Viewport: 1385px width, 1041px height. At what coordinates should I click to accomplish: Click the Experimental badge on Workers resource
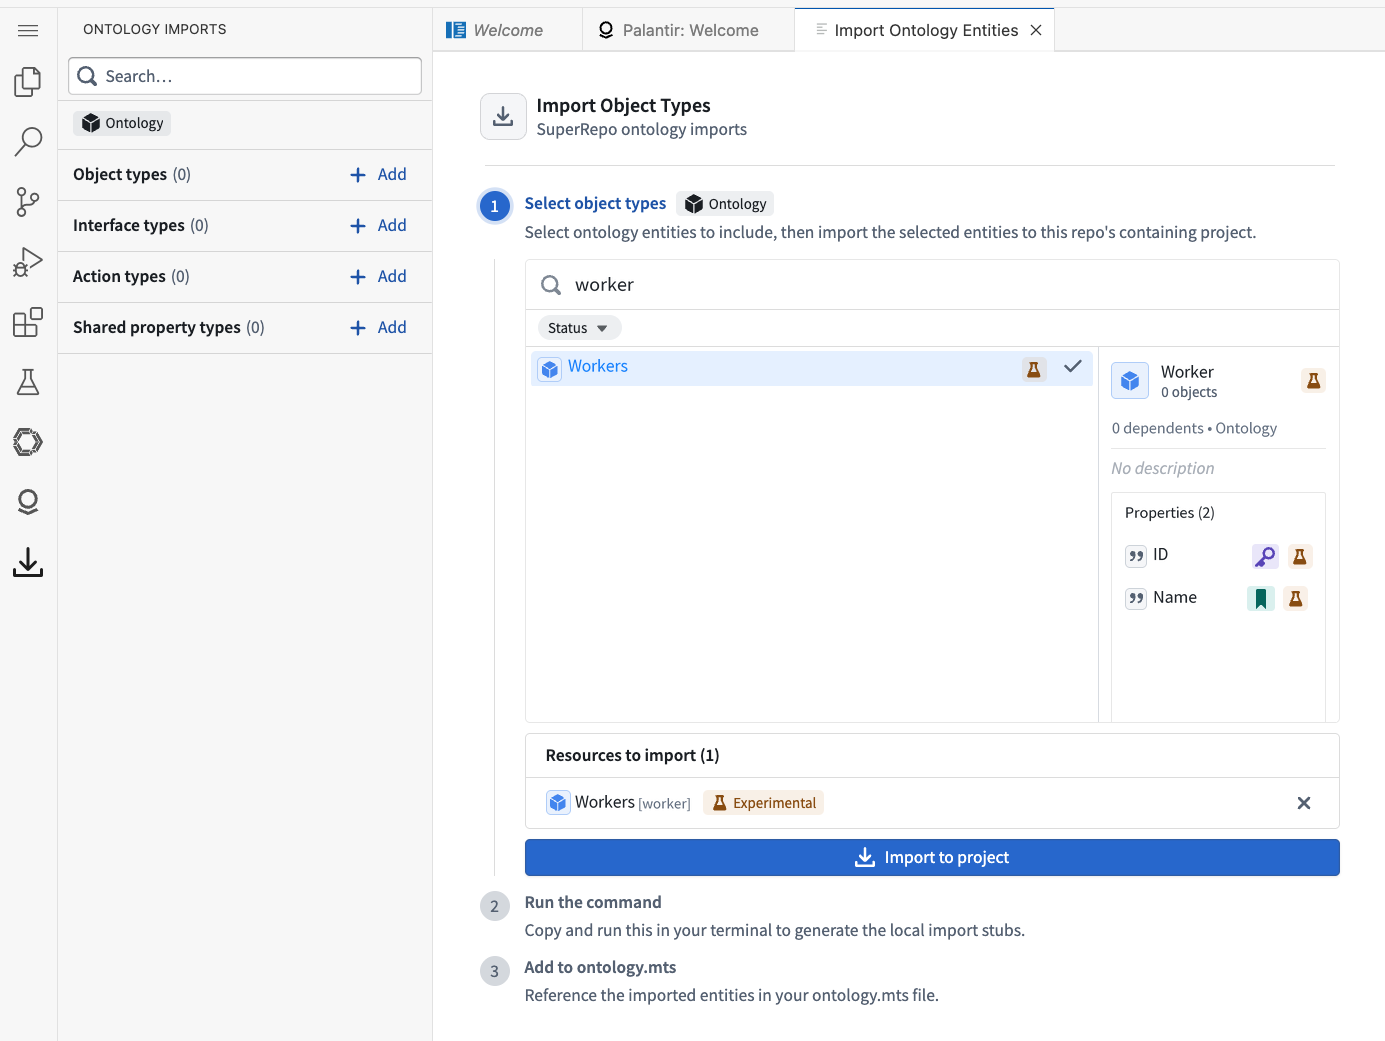click(x=764, y=803)
